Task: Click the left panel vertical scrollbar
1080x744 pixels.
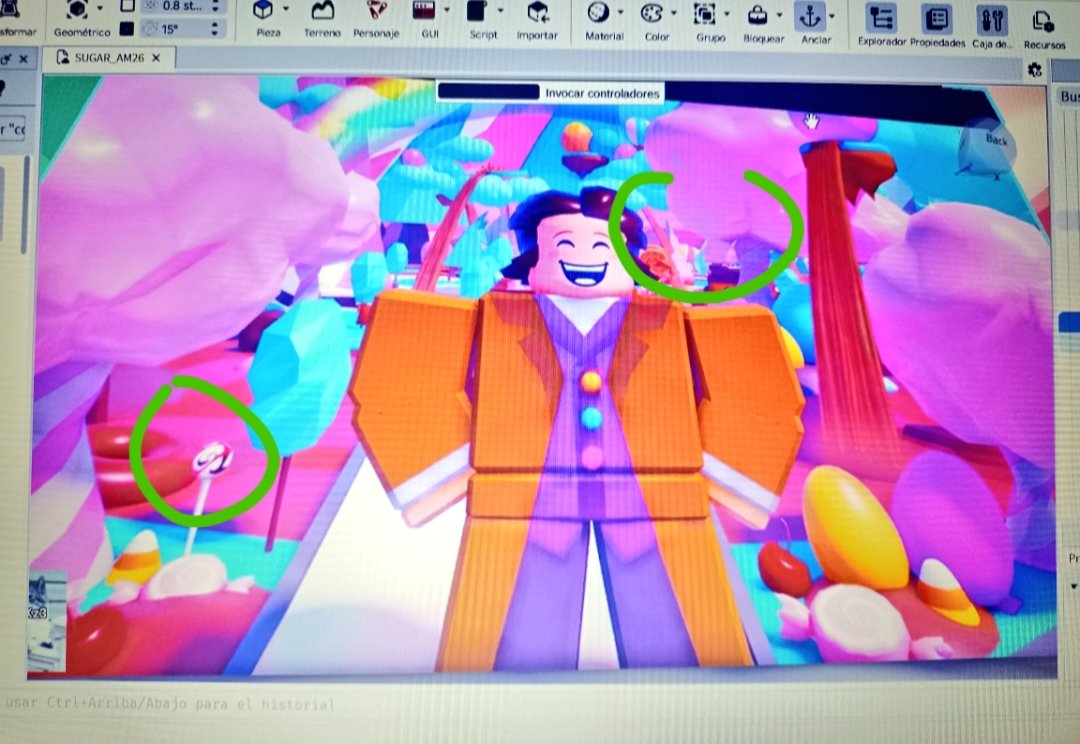Action: coord(26,205)
